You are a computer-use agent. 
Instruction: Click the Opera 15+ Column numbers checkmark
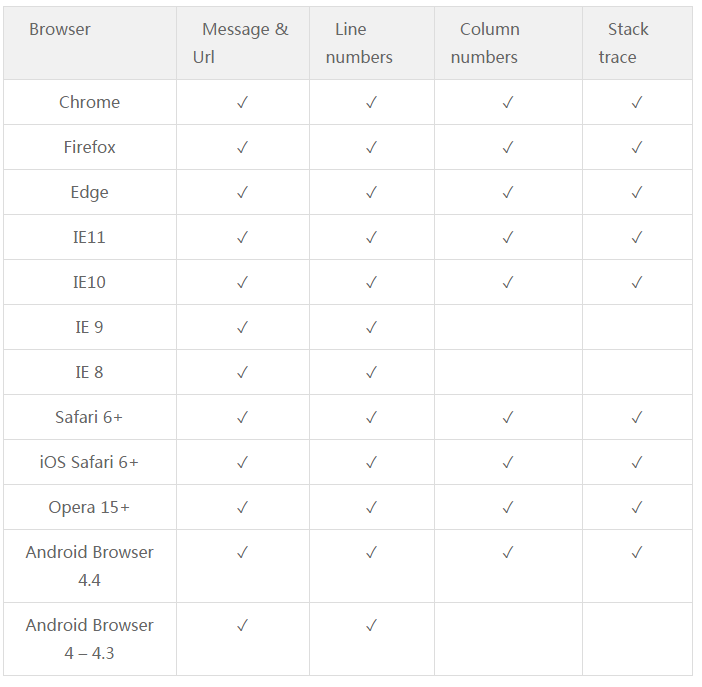click(x=508, y=507)
